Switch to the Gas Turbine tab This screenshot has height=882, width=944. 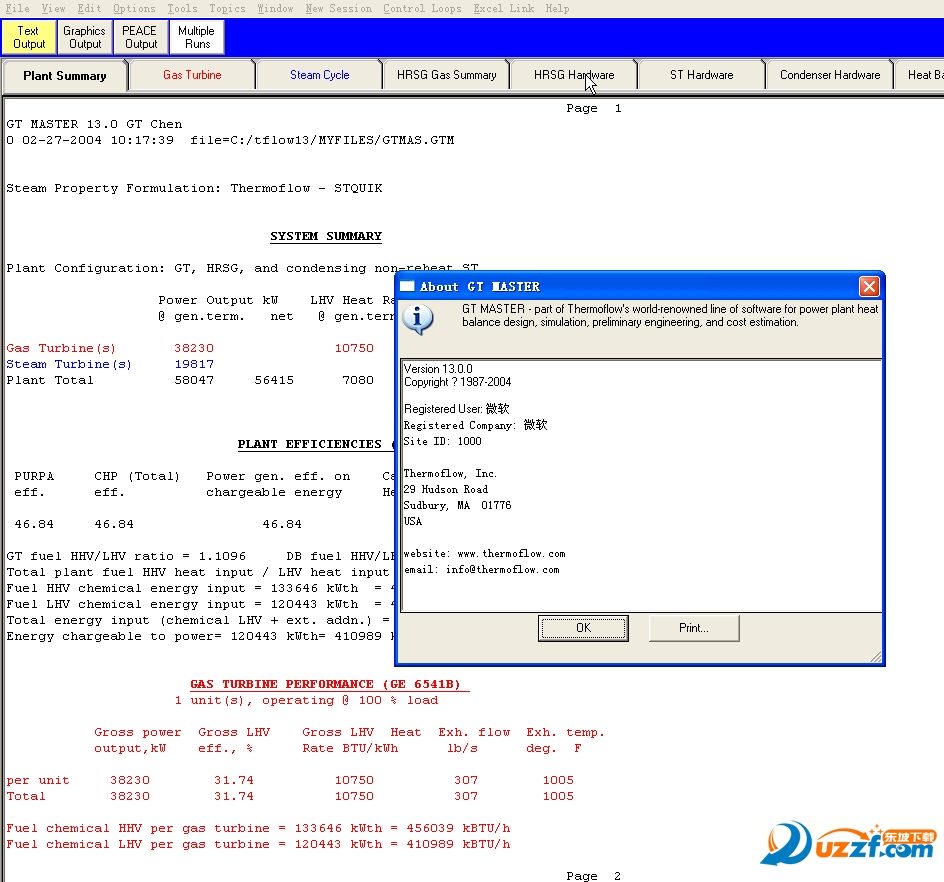point(192,75)
